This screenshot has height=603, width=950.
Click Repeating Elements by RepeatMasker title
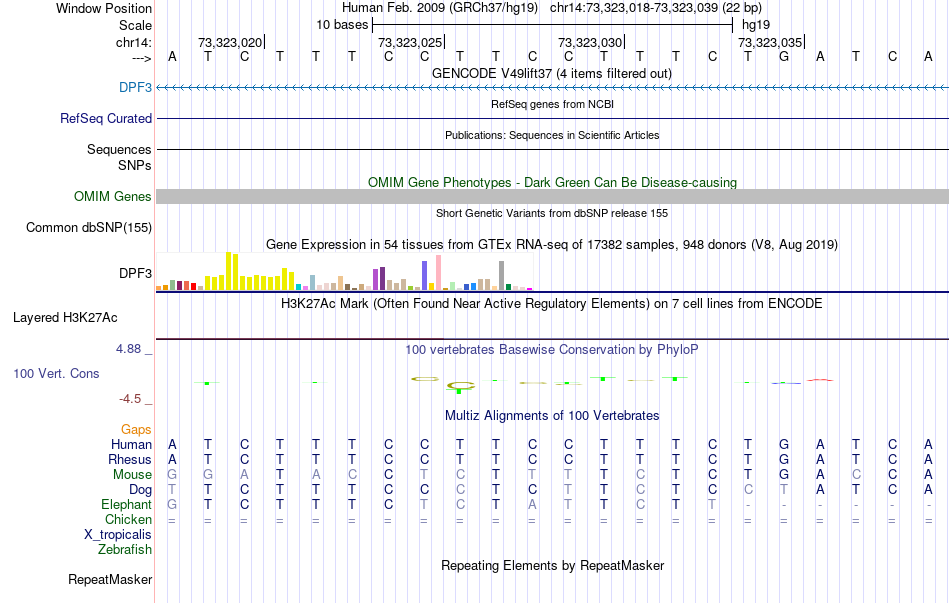pyautogui.click(x=552, y=565)
